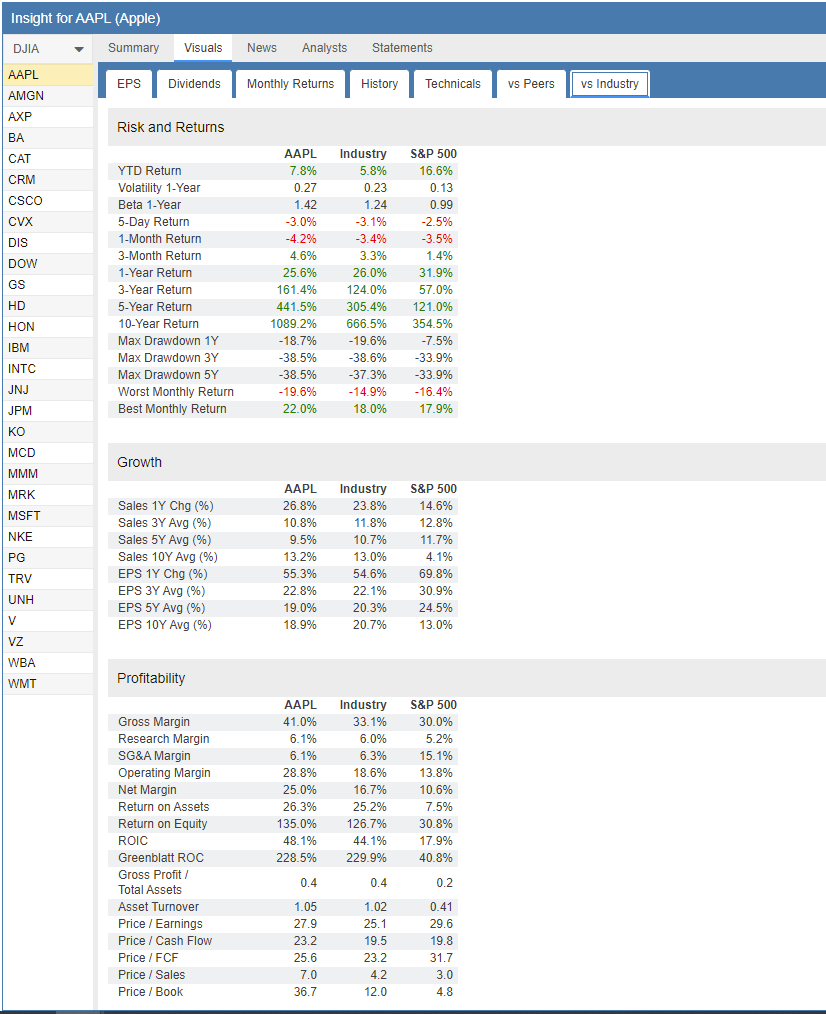This screenshot has height=1014, width=826.
Task: Select HON in the ticker list
Action: (48, 327)
